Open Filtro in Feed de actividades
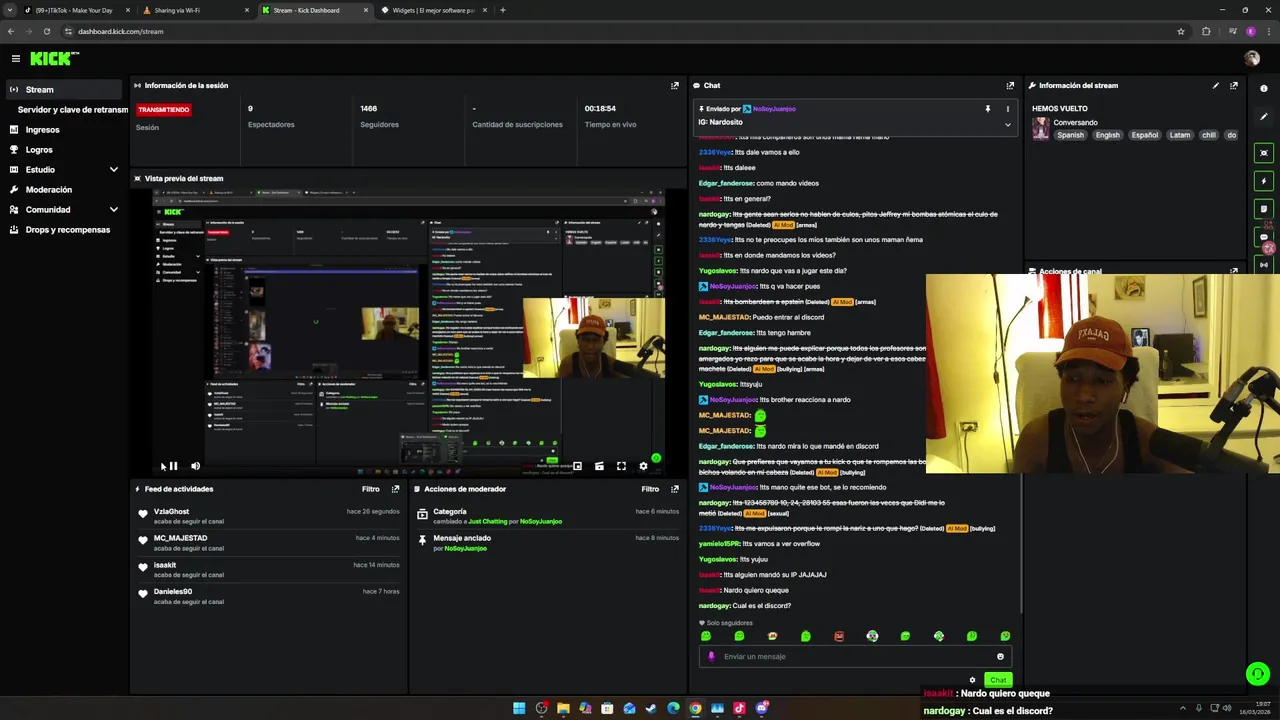Image resolution: width=1280 pixels, height=720 pixels. click(x=371, y=489)
